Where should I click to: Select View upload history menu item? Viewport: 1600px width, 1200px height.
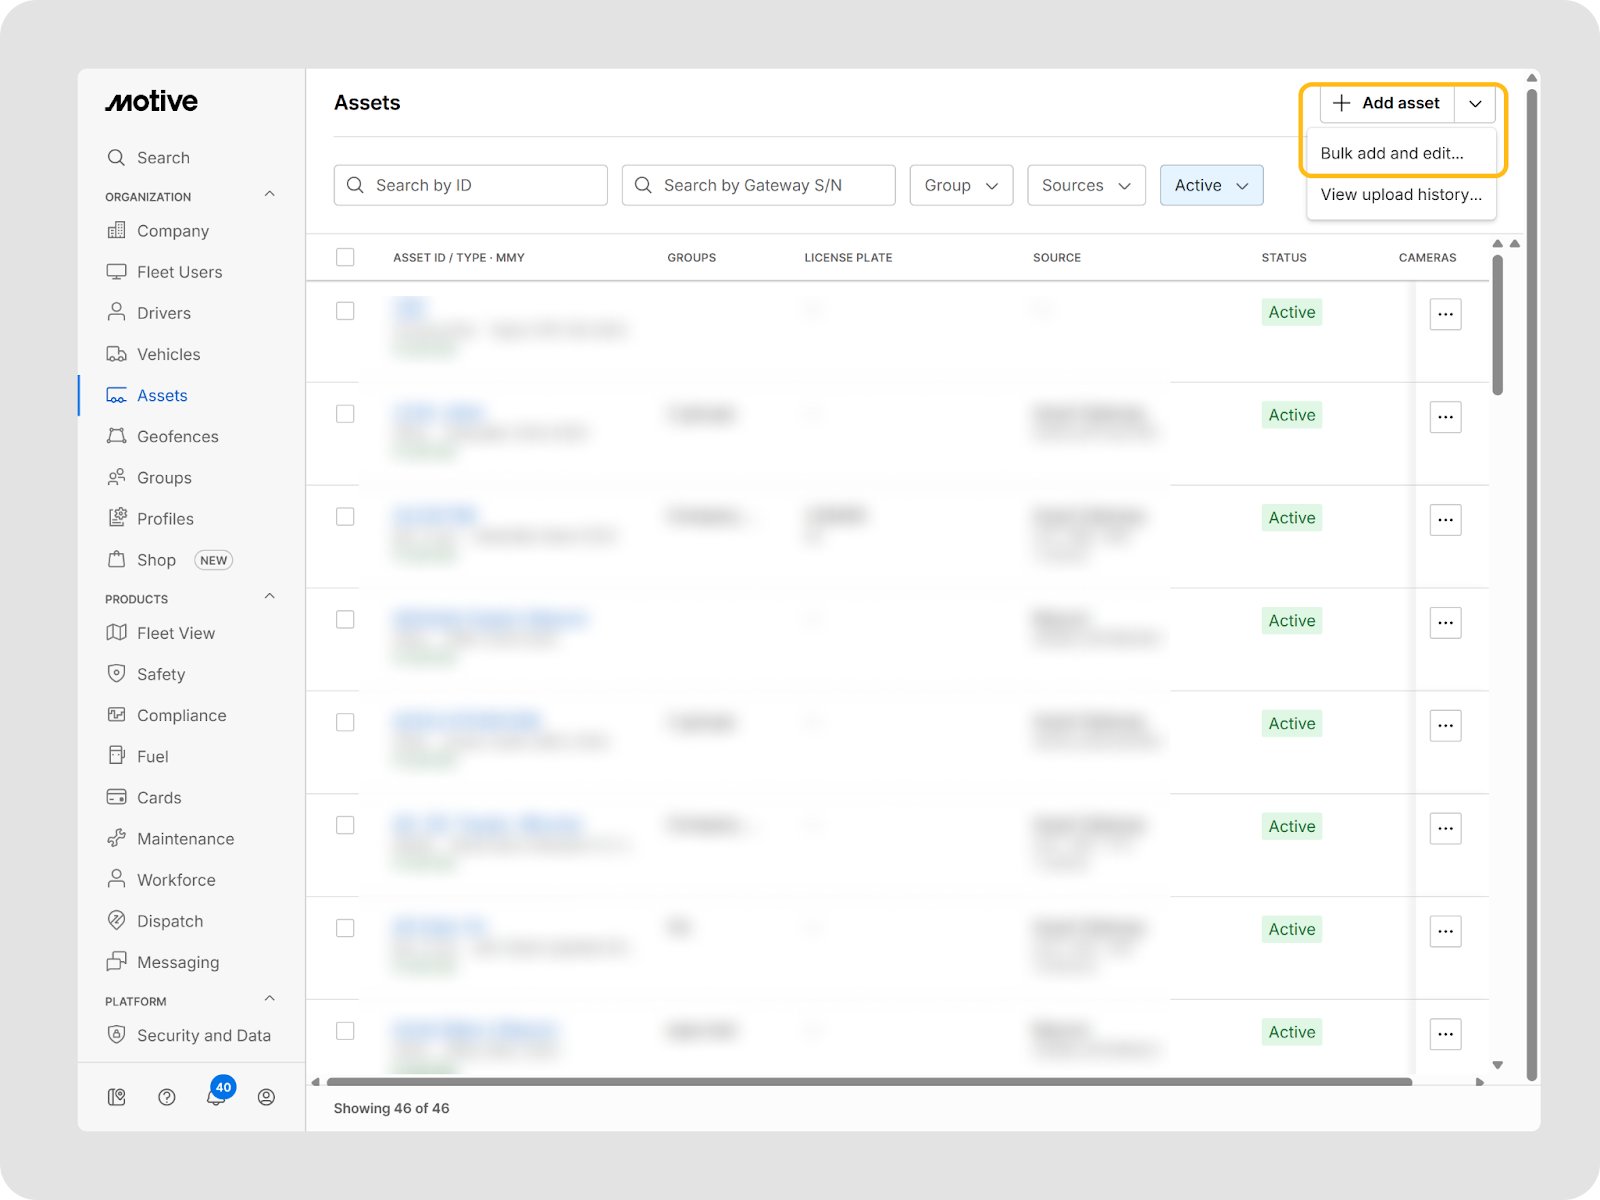tap(1400, 194)
